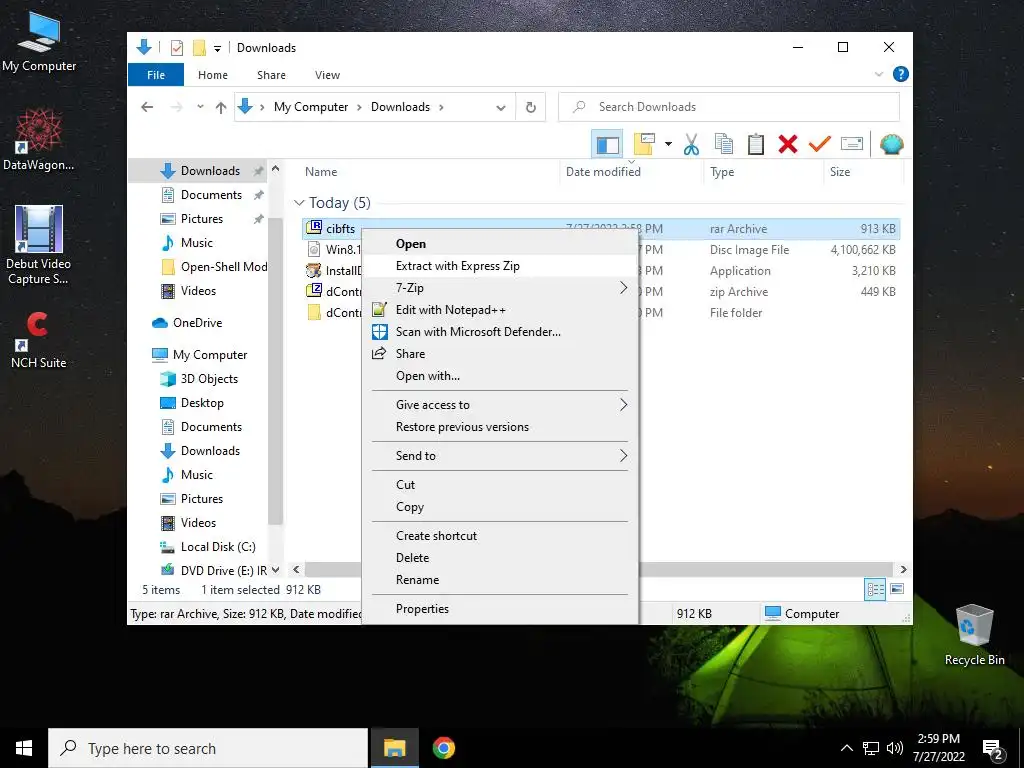Click the refresh button in address bar

pyautogui.click(x=531, y=107)
